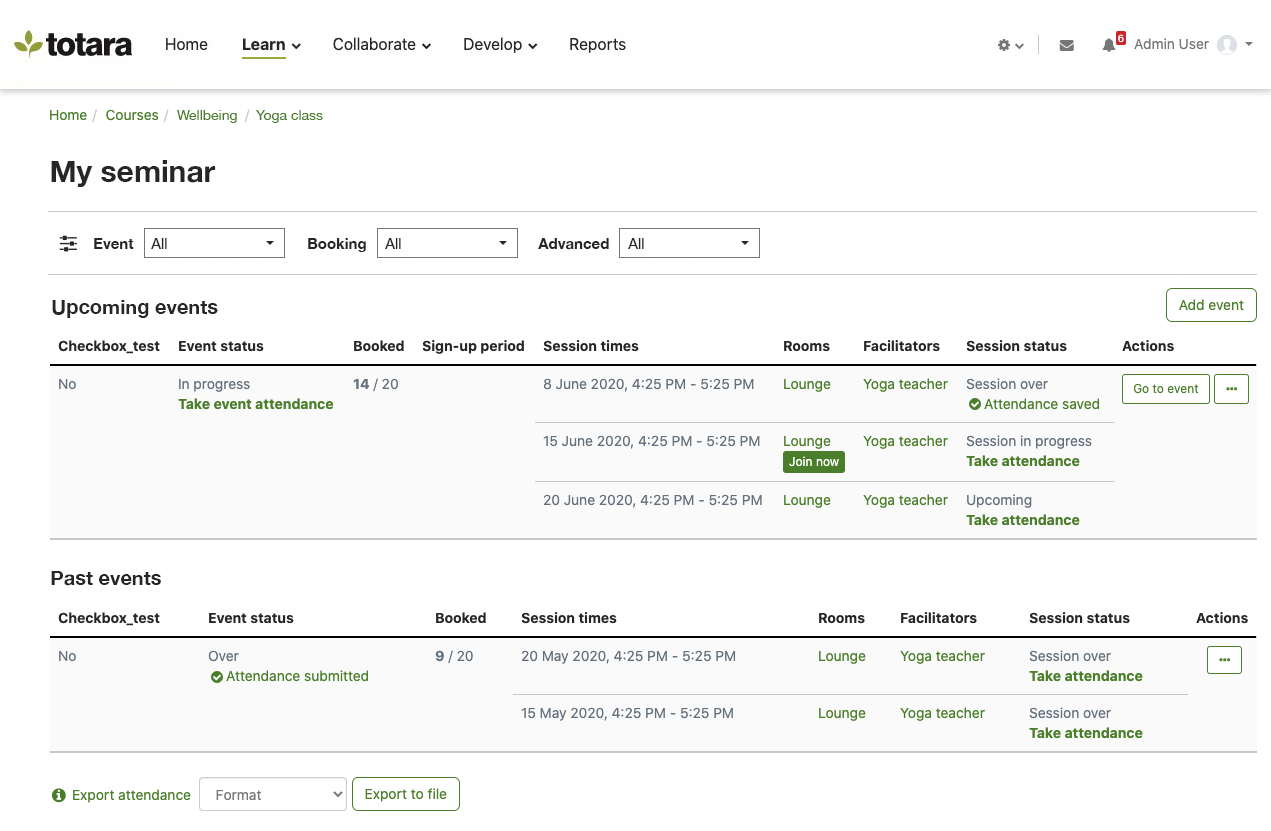
Task: Click the filter sliders icon
Action: [68, 243]
